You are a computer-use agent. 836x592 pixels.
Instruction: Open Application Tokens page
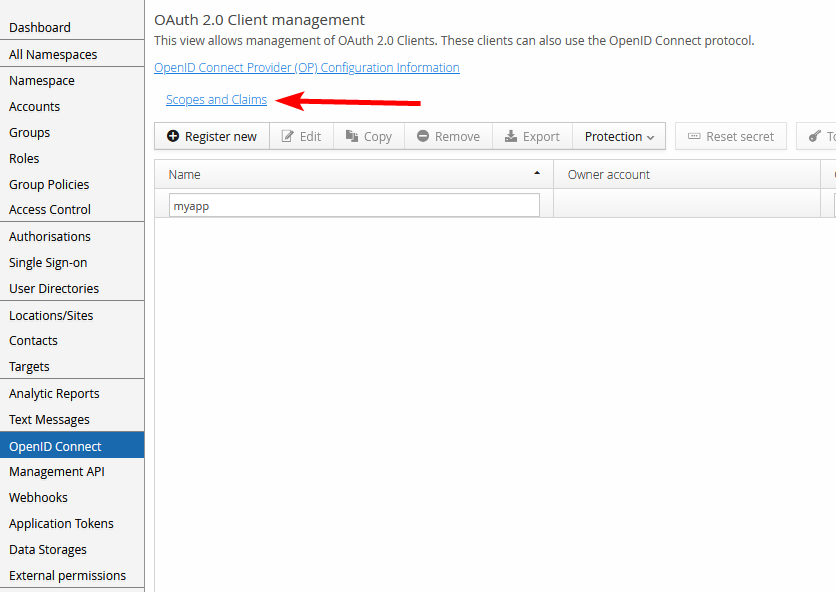(x=62, y=524)
